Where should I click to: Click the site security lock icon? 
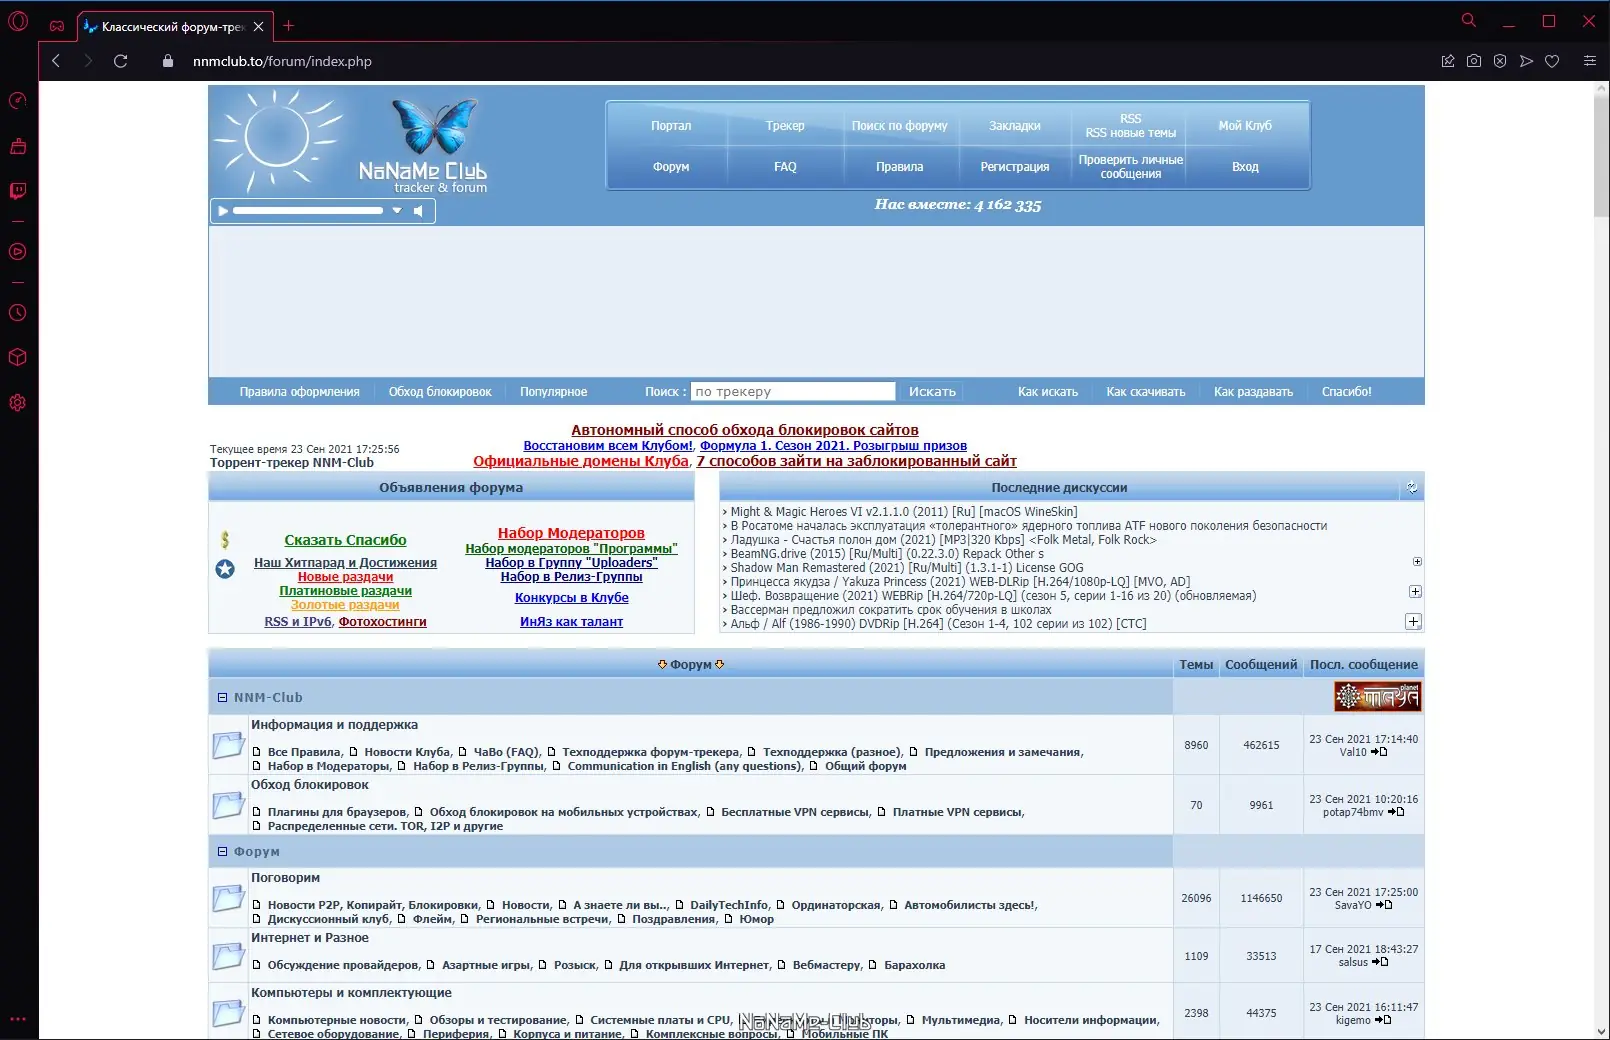tap(168, 61)
